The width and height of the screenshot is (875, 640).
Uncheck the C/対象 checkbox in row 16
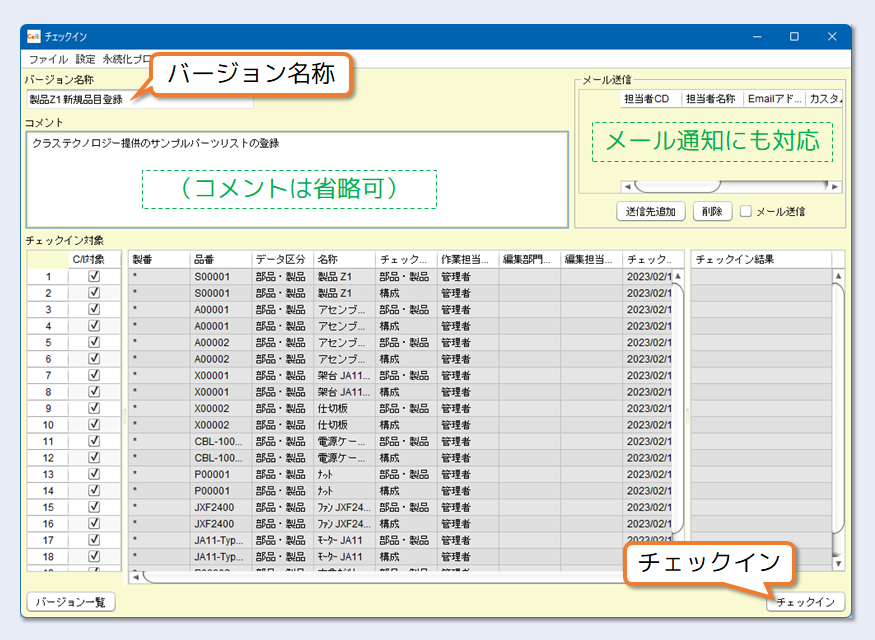point(94,523)
